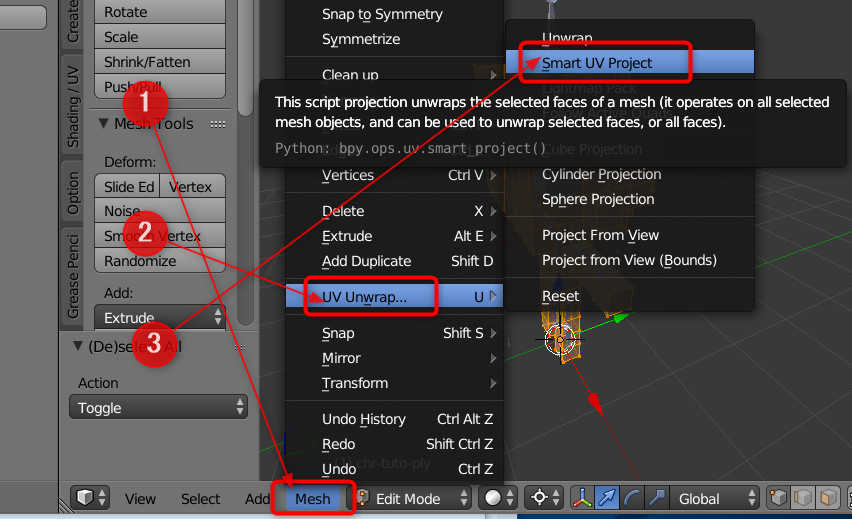Expand the Vertices submenu
This screenshot has height=519, width=852.
pos(394,175)
